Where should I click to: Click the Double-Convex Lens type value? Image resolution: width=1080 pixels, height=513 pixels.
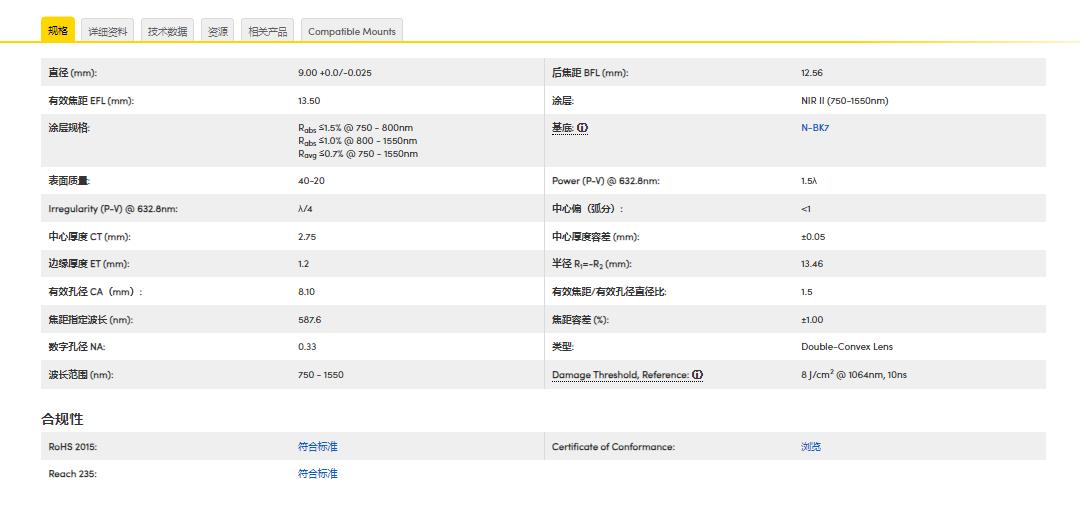pos(847,347)
